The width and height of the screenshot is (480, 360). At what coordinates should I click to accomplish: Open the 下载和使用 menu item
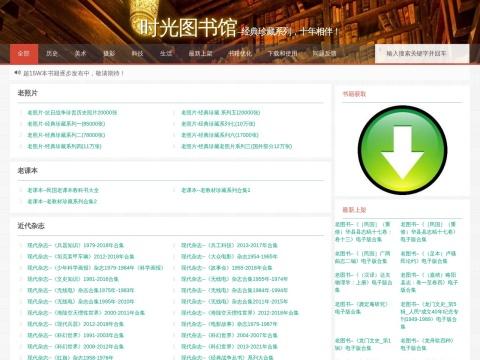pyautogui.click(x=282, y=53)
